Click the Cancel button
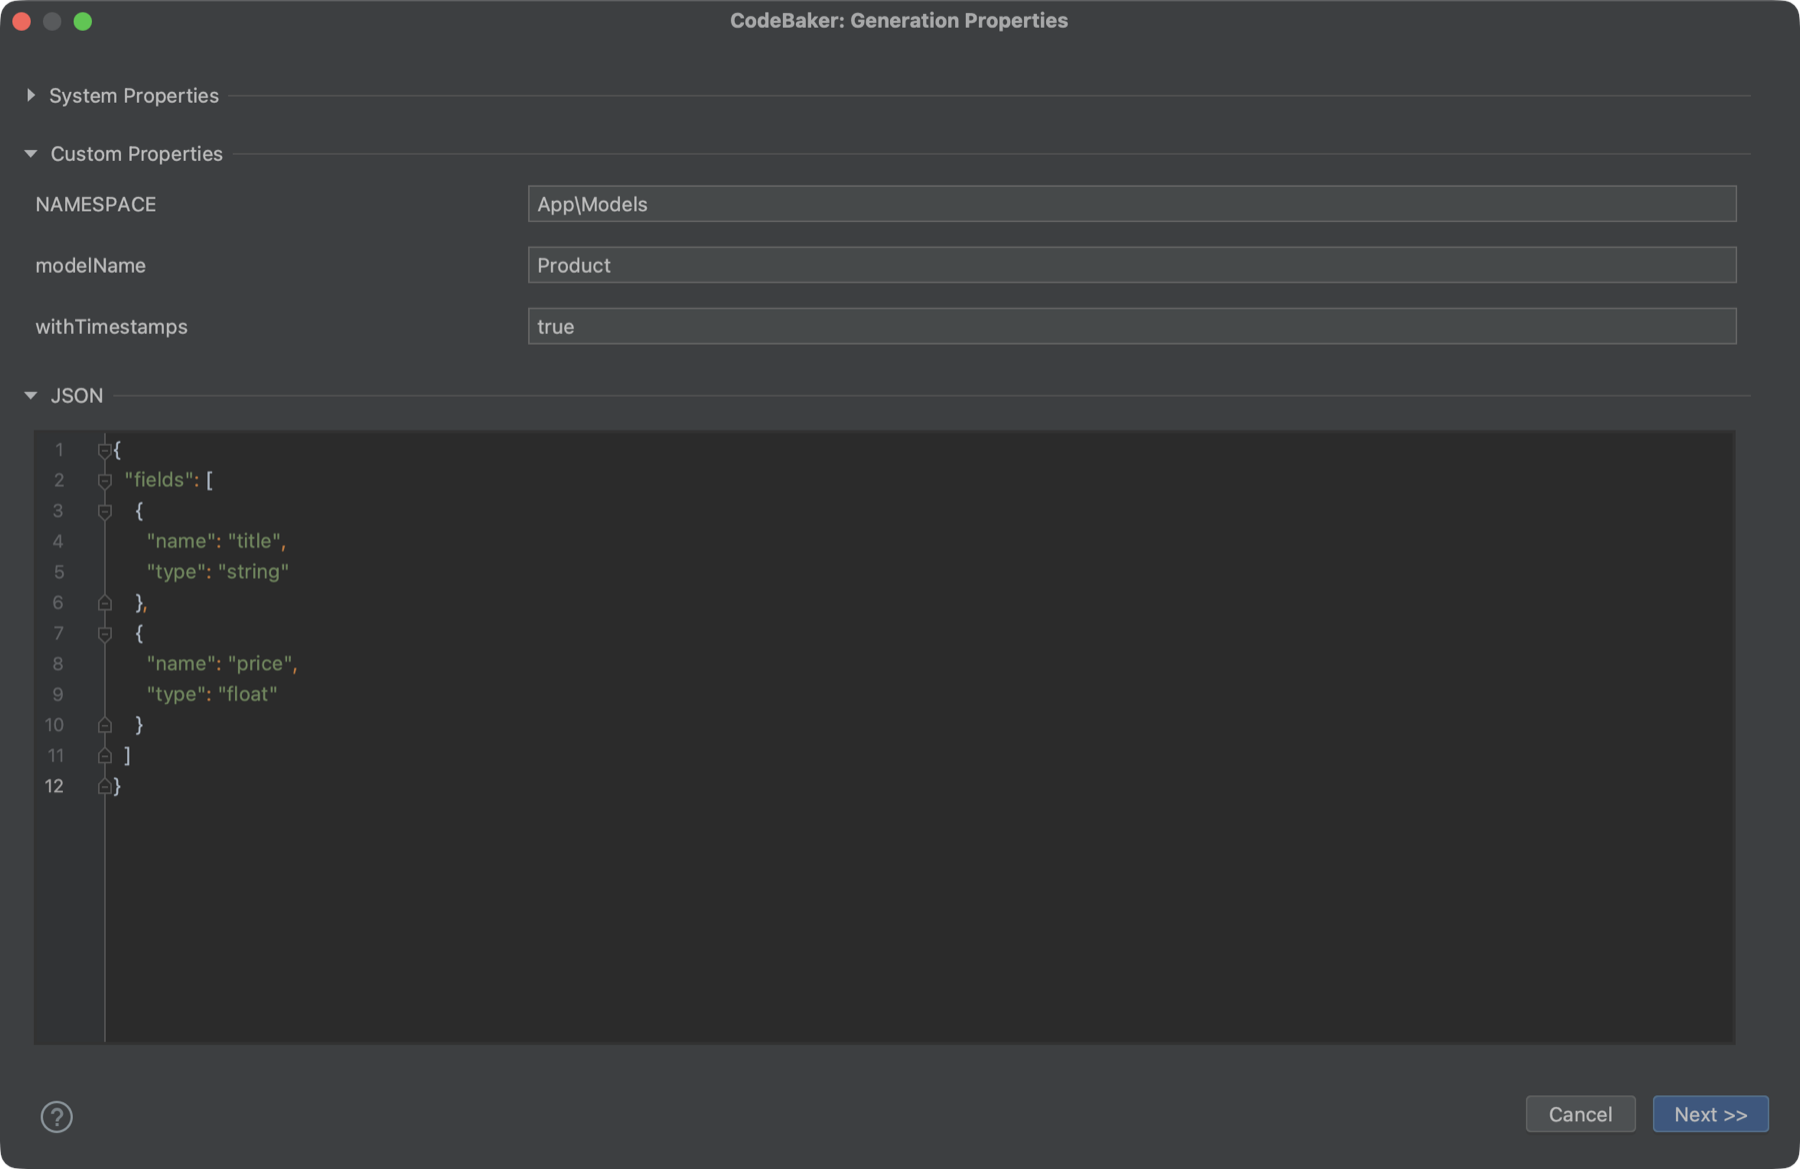This screenshot has height=1169, width=1800. [x=1580, y=1114]
